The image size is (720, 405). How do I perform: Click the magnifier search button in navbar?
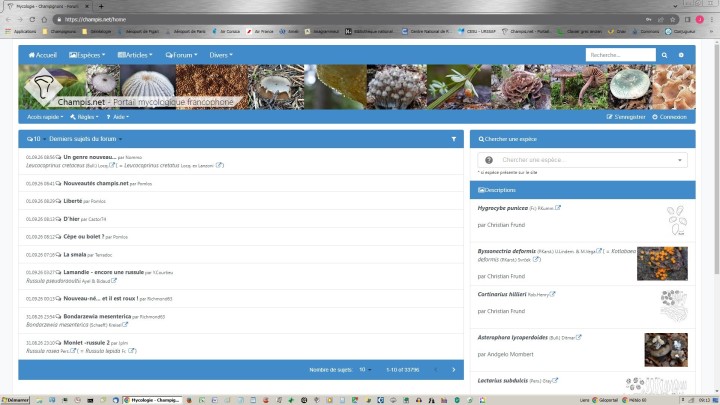664,55
